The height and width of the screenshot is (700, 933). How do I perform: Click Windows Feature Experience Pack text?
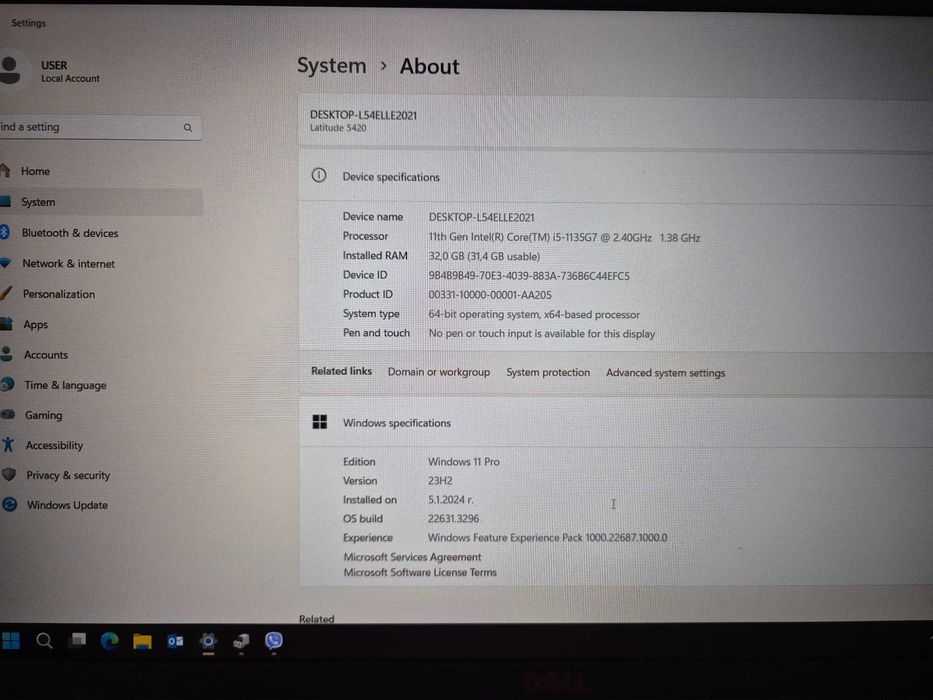[547, 538]
